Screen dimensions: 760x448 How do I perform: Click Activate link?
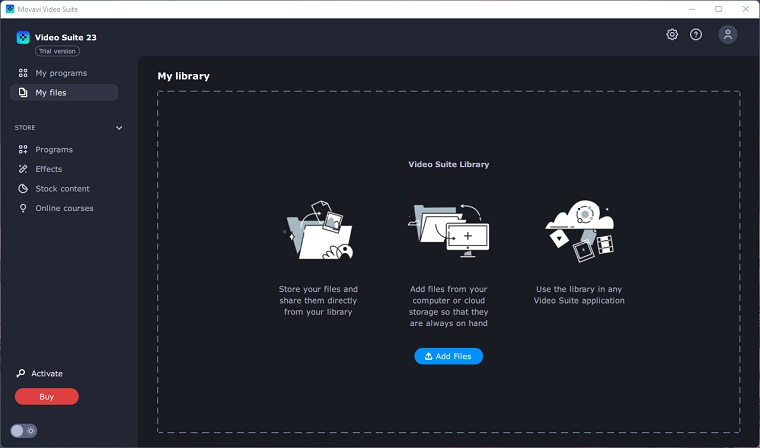pyautogui.click(x=47, y=373)
